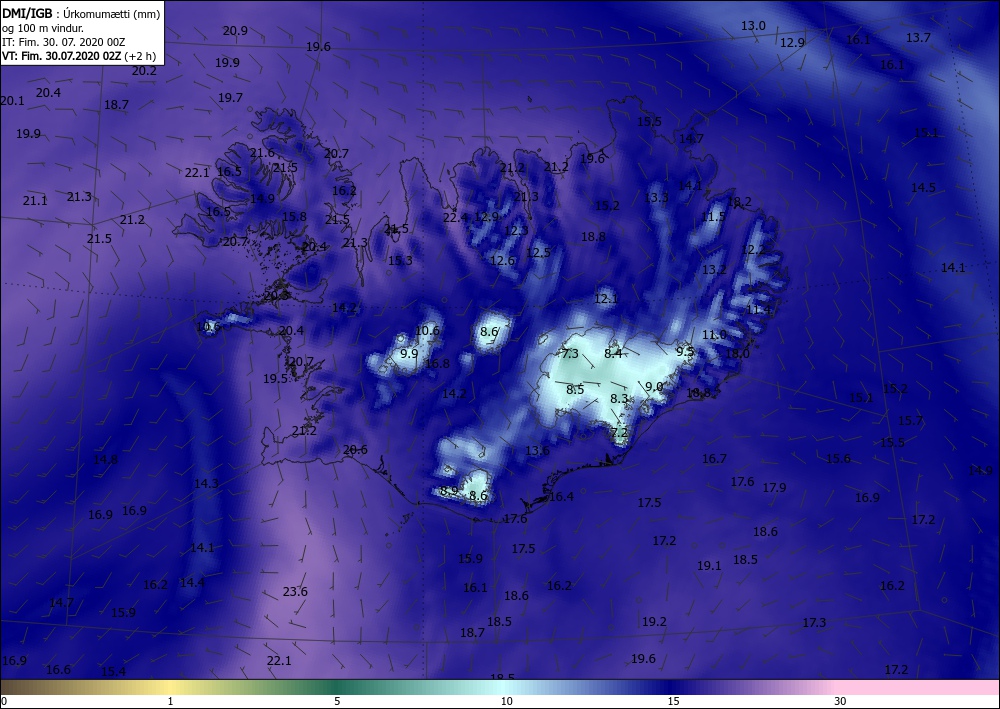Click the 14.4 value on the map
Image resolution: width=1000 pixels, height=709 pixels.
[192, 583]
